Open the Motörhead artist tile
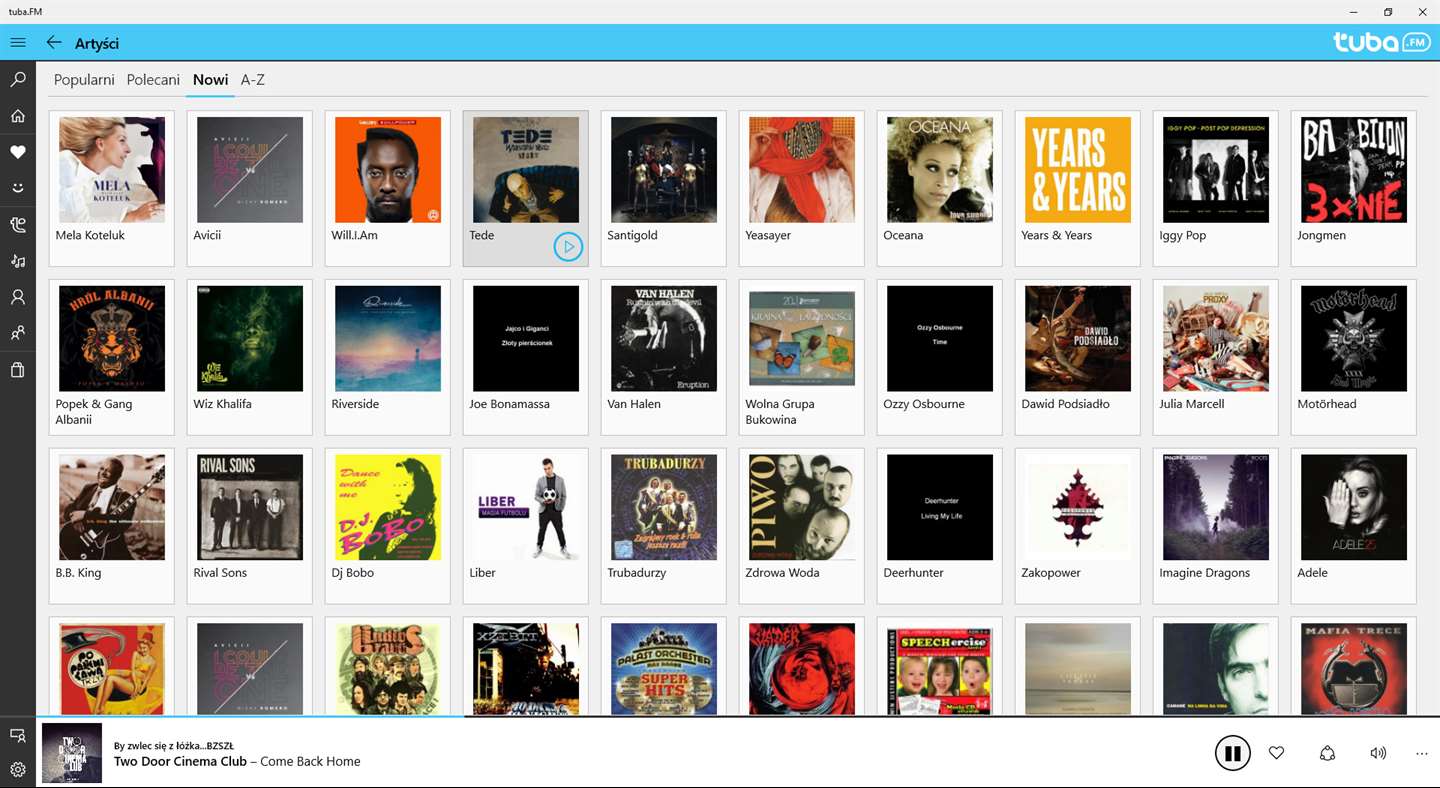The image size is (1440, 788). tap(1354, 357)
